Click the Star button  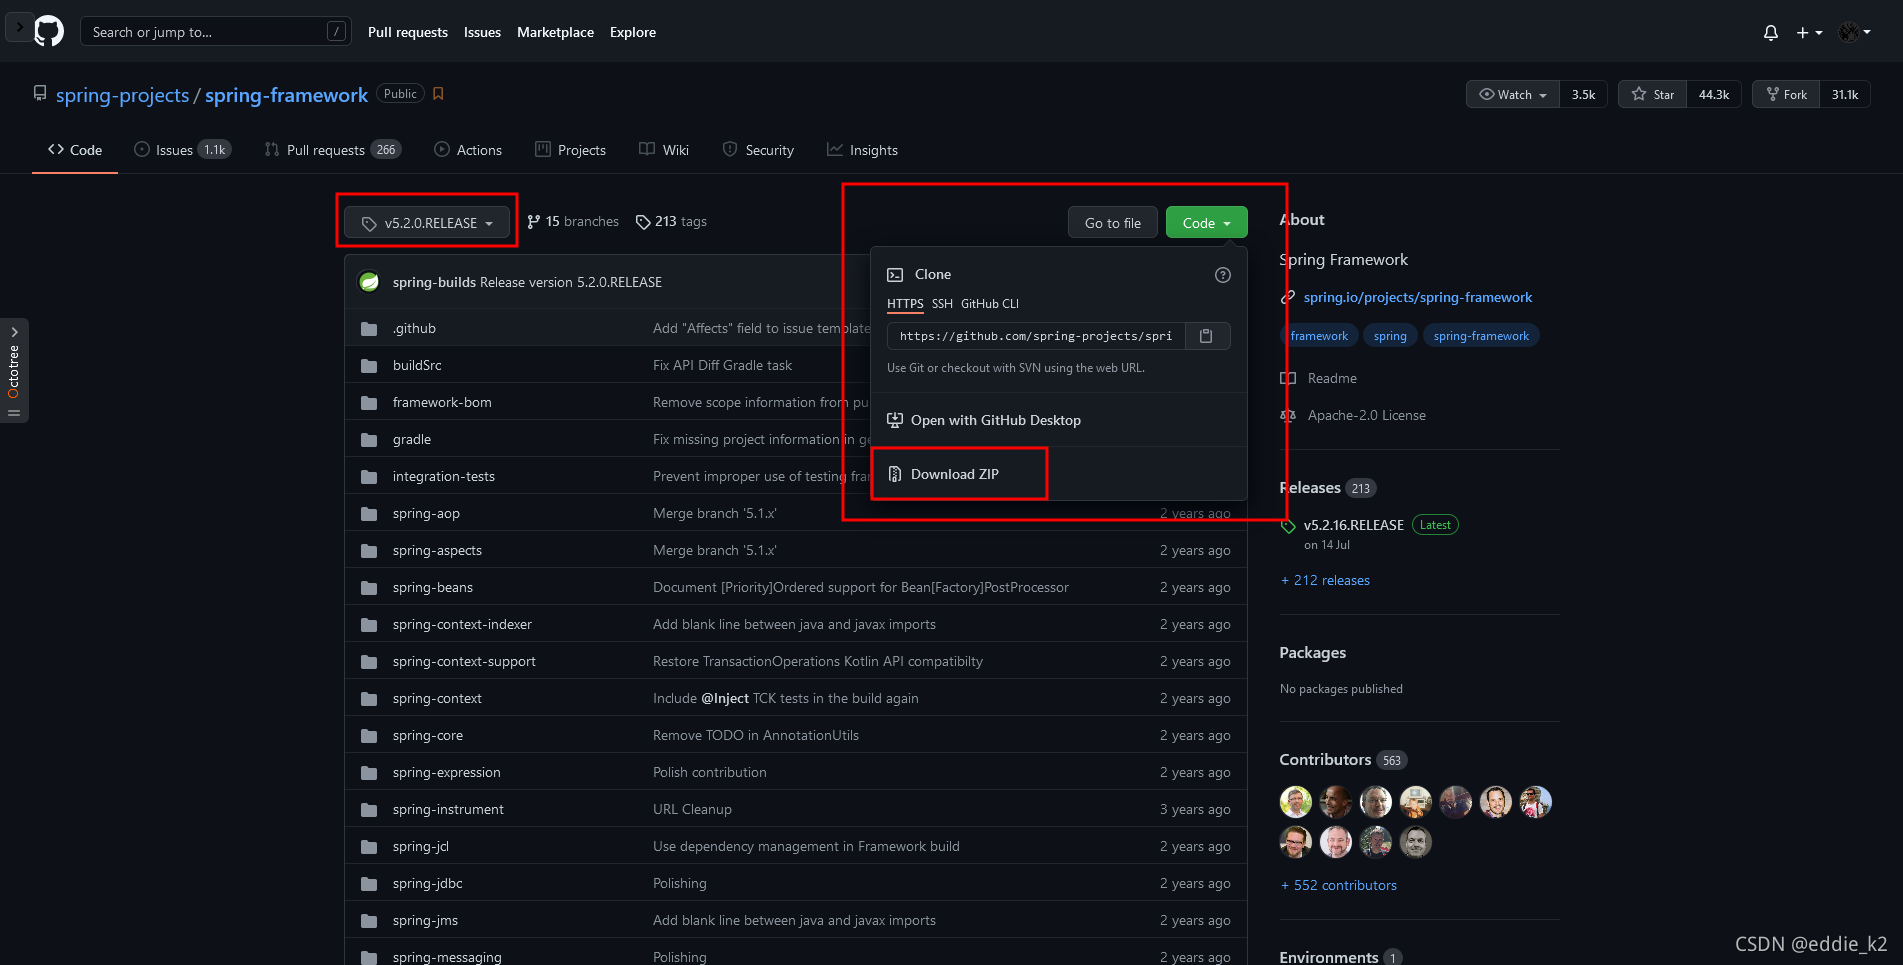coord(1652,94)
